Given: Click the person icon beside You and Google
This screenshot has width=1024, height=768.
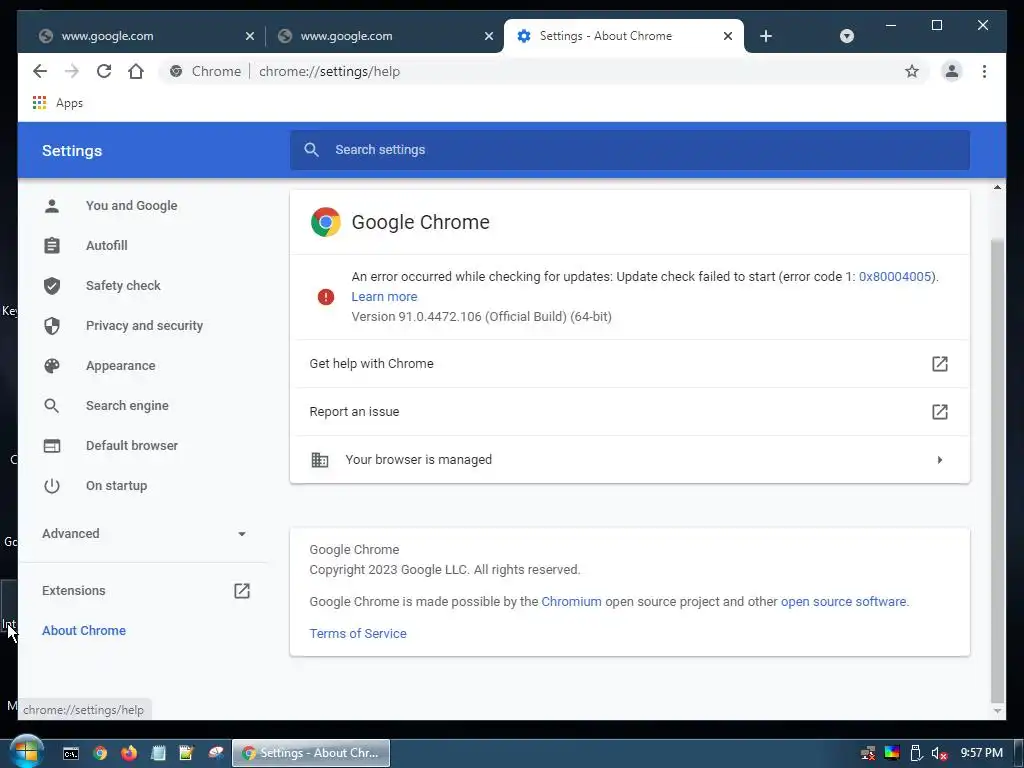Looking at the screenshot, I should 52,206.
